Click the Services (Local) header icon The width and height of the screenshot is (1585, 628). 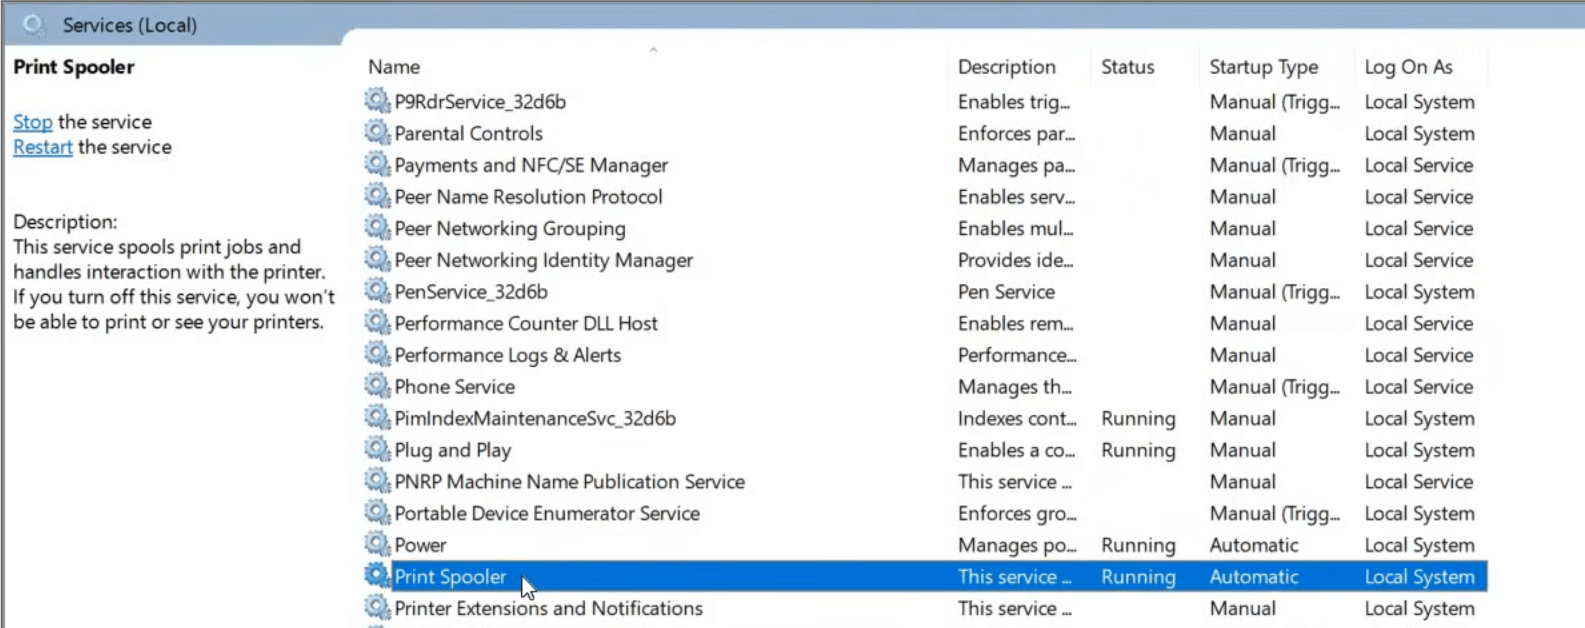pos(34,25)
